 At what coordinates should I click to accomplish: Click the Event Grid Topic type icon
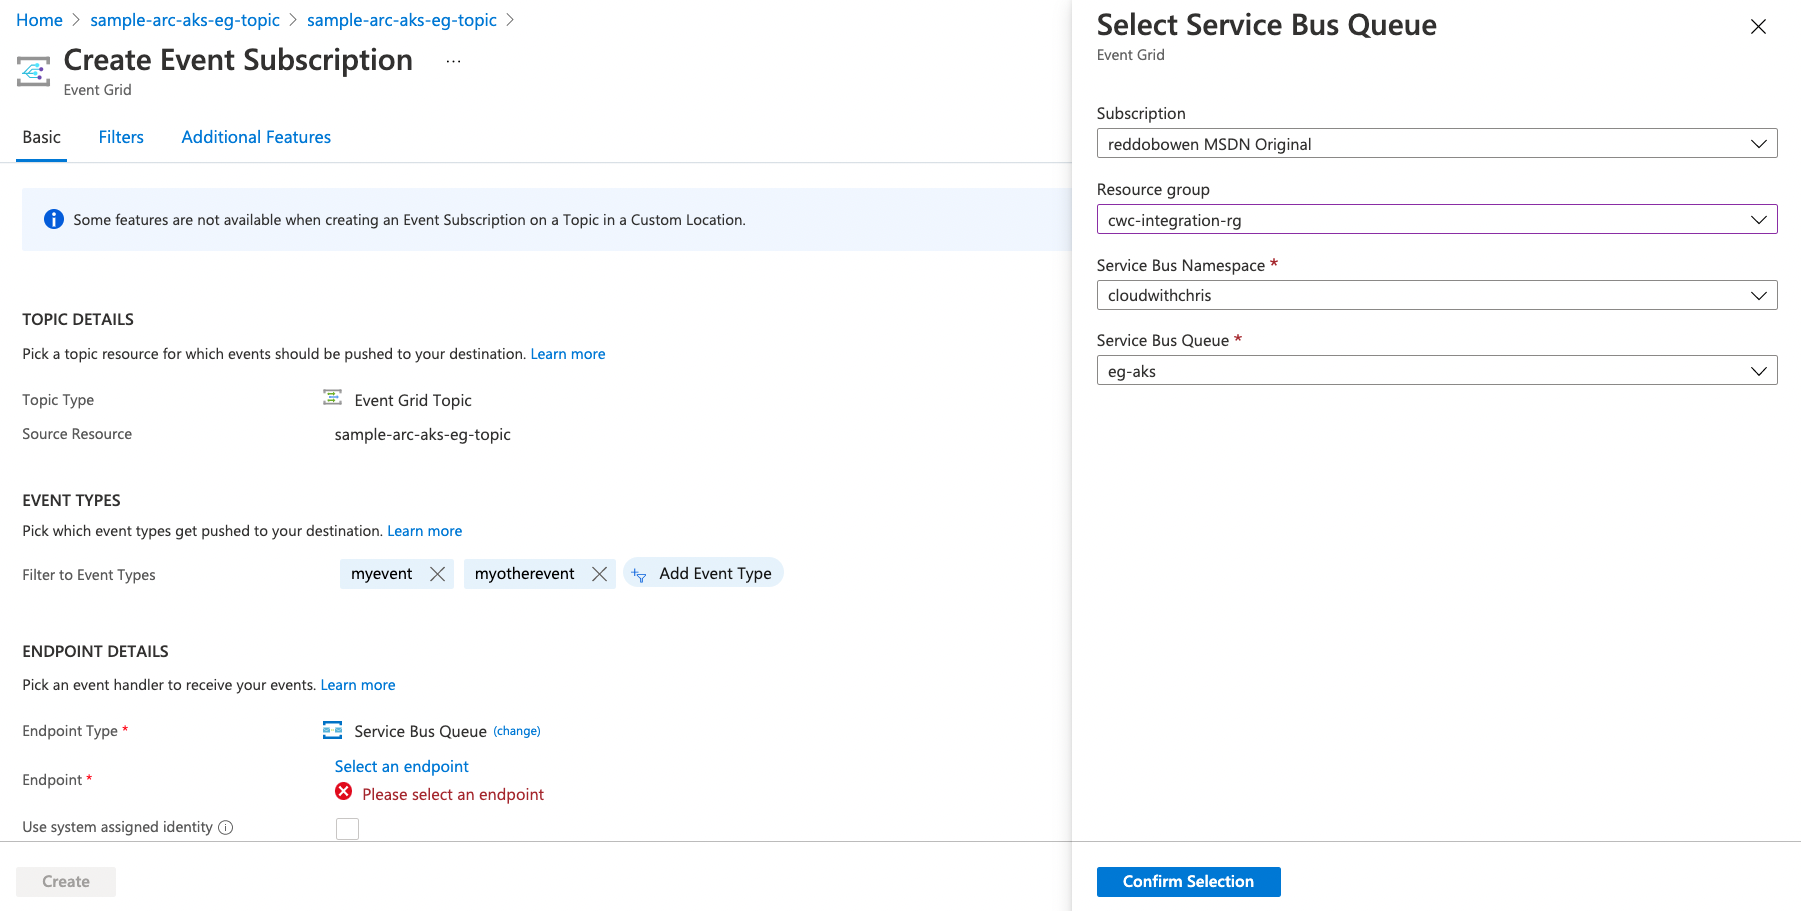pos(333,398)
